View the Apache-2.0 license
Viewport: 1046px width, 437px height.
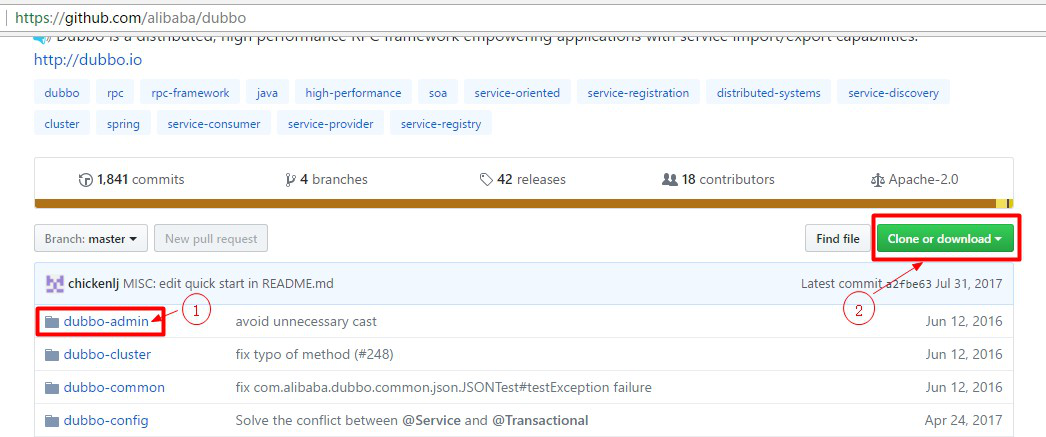click(915, 180)
